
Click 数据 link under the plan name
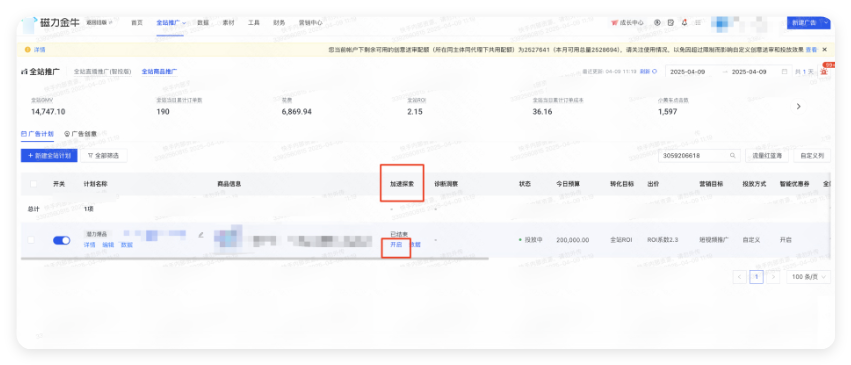click(x=126, y=245)
